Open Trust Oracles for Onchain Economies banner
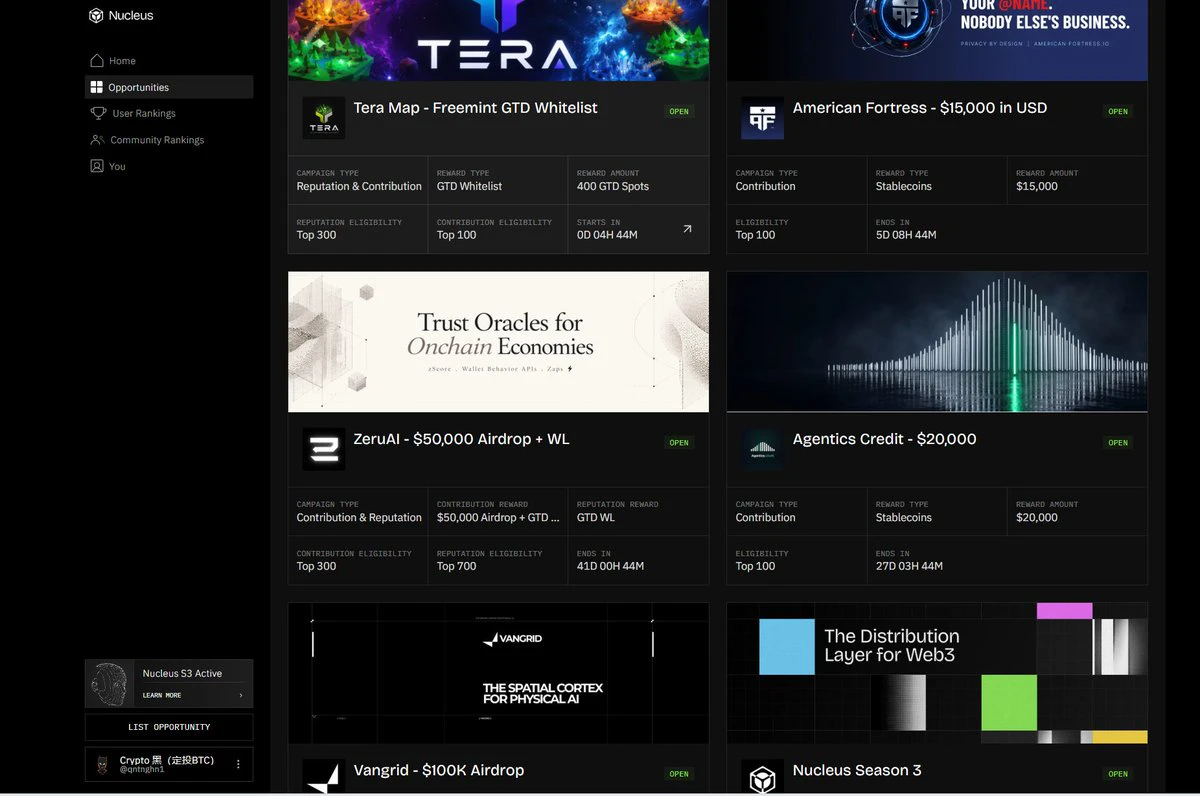Image resolution: width=1200 pixels, height=796 pixels. (498, 342)
